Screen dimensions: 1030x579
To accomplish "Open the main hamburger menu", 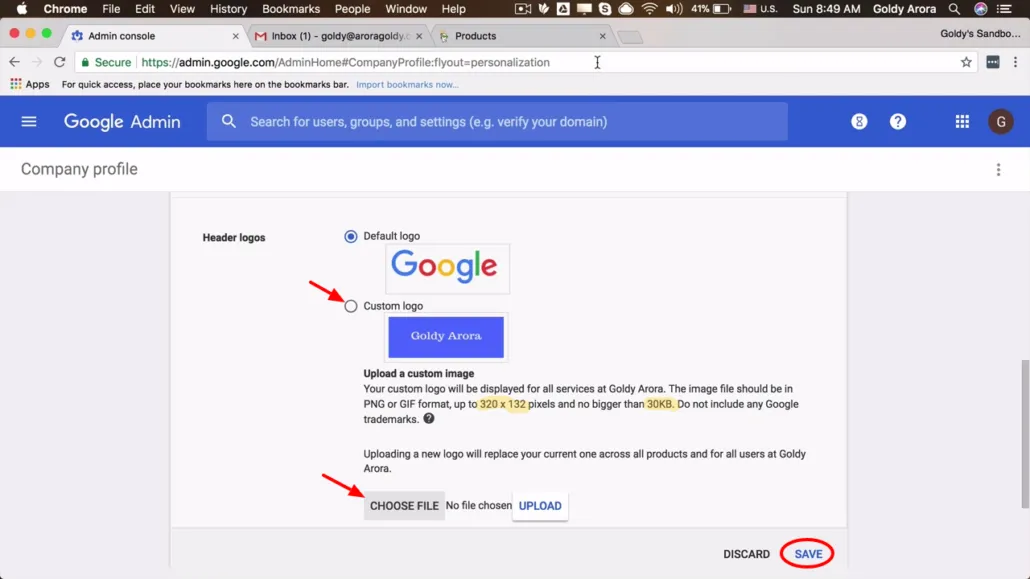I will pyautogui.click(x=29, y=122).
